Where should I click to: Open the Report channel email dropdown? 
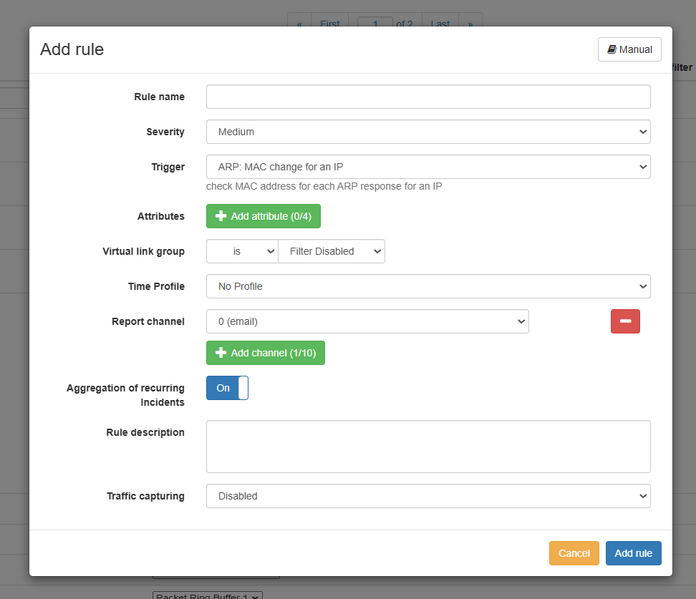coord(368,321)
